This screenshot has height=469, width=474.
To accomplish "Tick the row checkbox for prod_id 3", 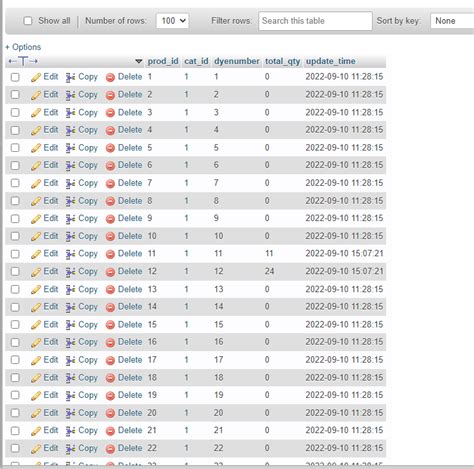I will 15,113.
